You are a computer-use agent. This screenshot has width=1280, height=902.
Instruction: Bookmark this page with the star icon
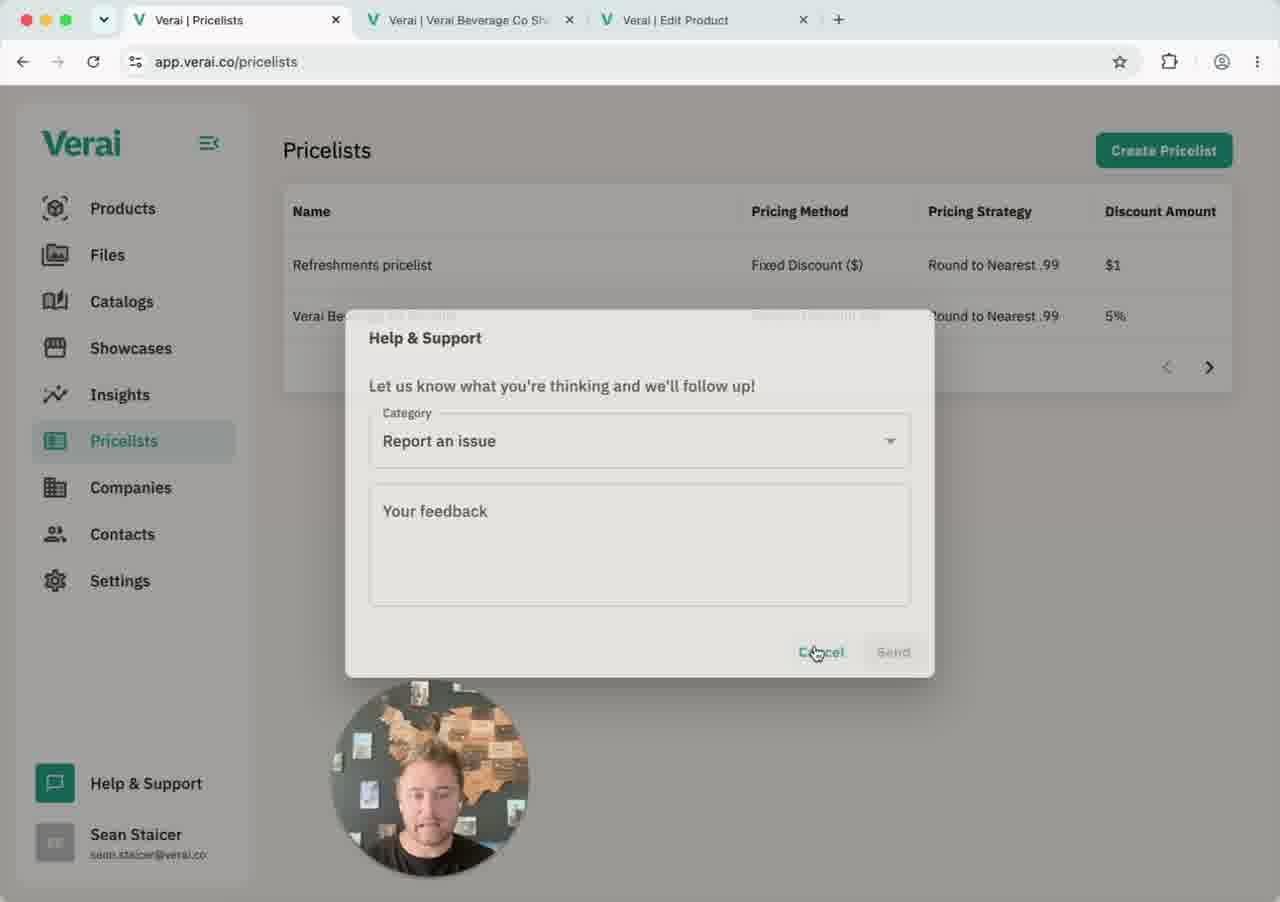[x=1120, y=62]
